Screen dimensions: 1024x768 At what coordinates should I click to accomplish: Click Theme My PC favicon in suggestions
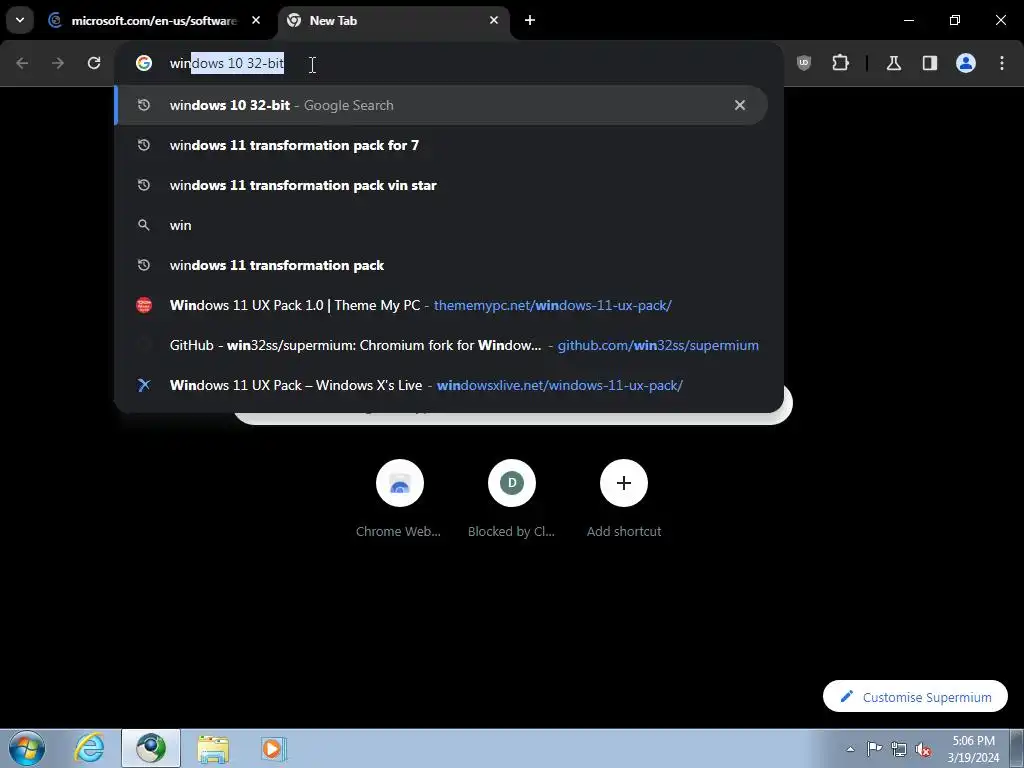tap(144, 305)
